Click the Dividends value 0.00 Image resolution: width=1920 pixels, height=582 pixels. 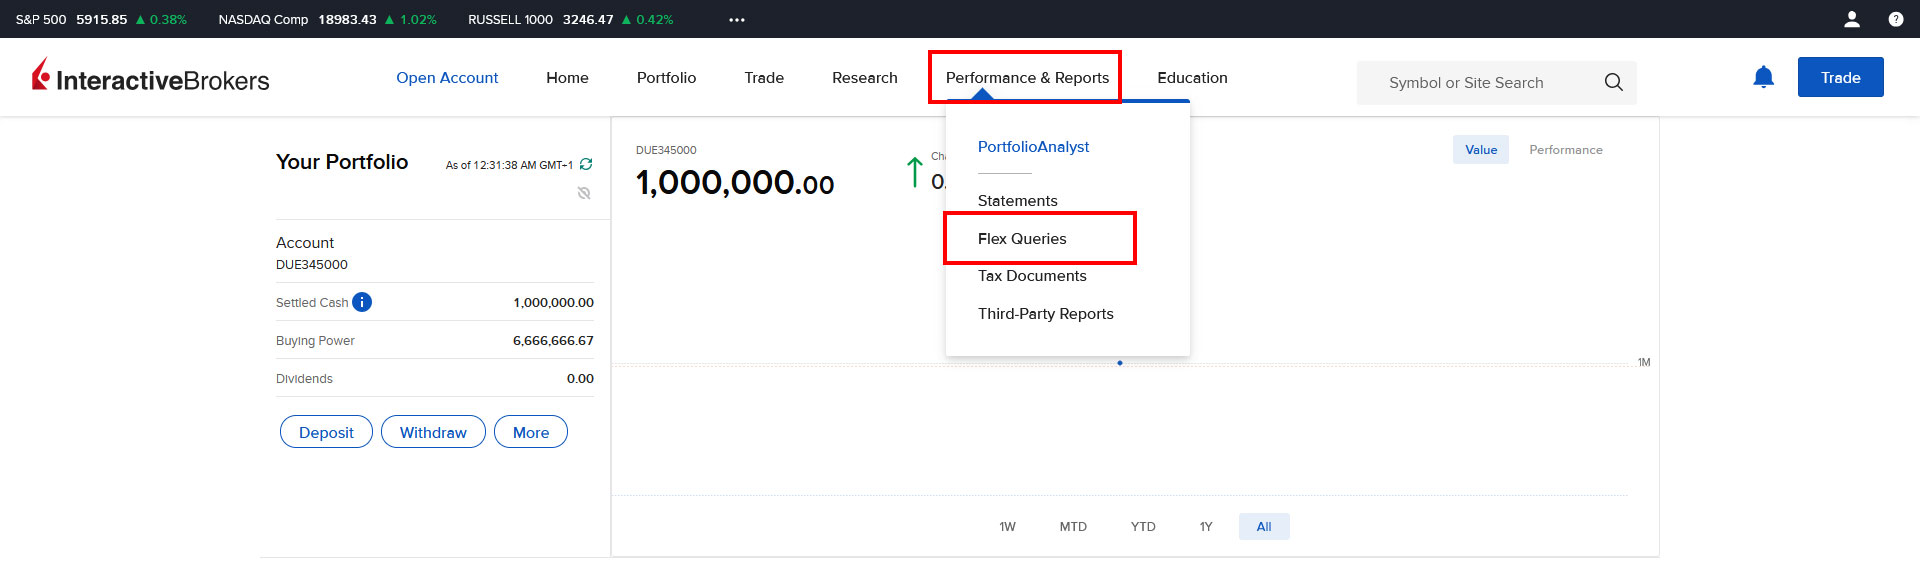[580, 379]
